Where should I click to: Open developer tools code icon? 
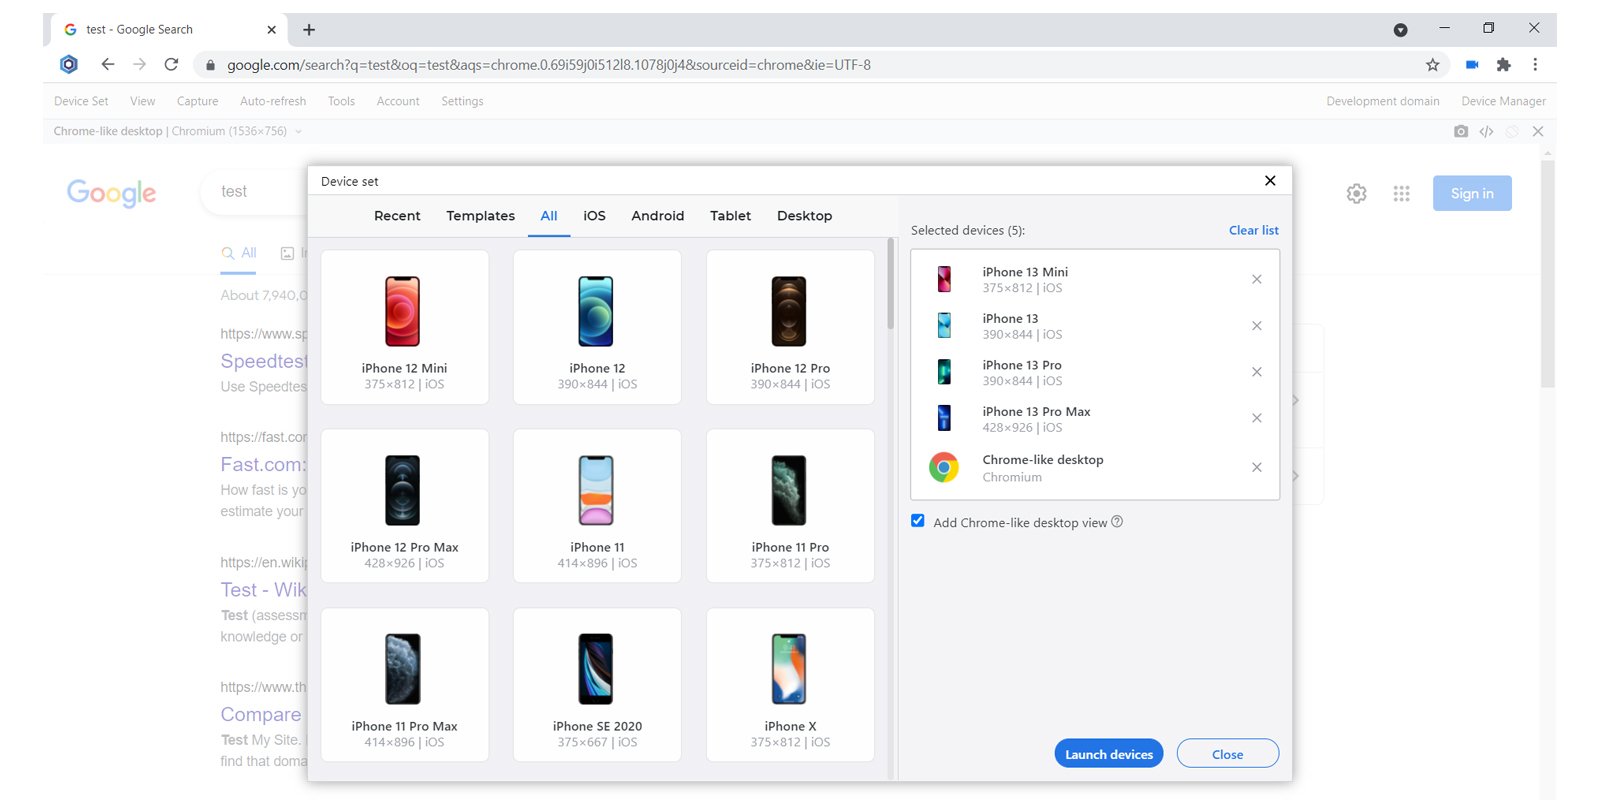pyautogui.click(x=1486, y=131)
